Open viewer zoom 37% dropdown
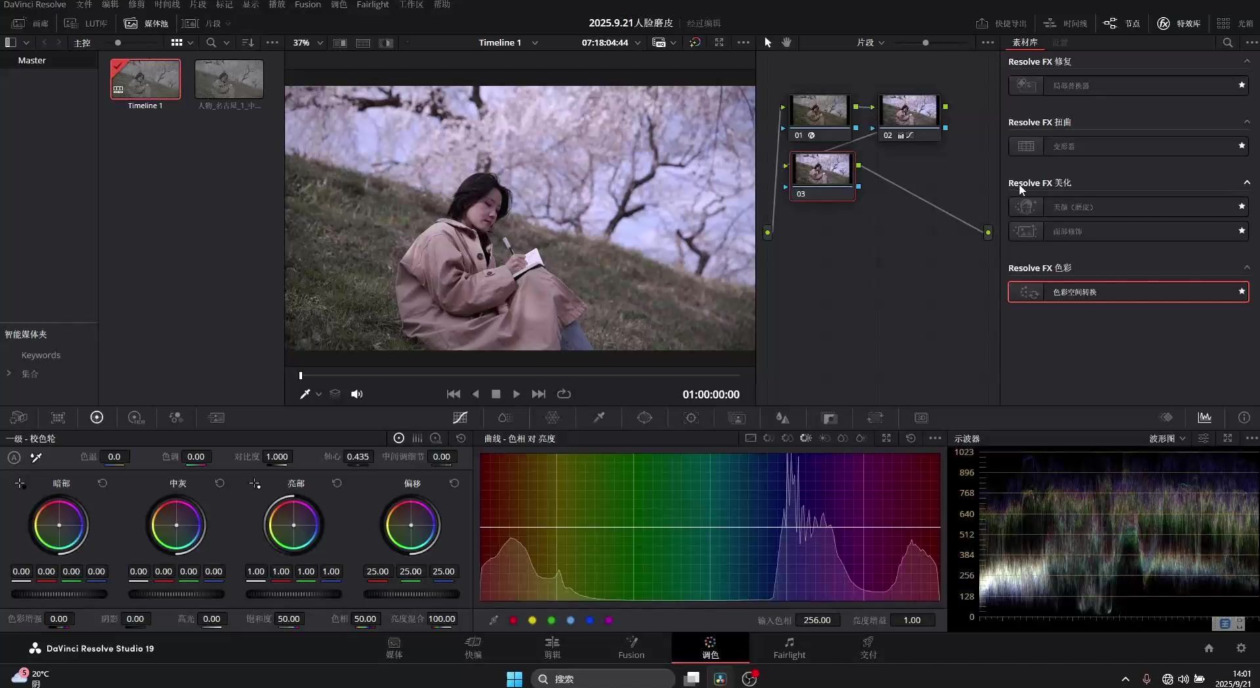This screenshot has height=688, width=1260. [x=307, y=43]
